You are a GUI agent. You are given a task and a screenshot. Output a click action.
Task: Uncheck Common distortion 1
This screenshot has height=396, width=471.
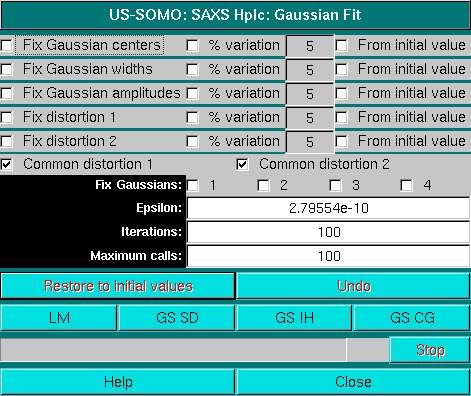(x=6, y=164)
